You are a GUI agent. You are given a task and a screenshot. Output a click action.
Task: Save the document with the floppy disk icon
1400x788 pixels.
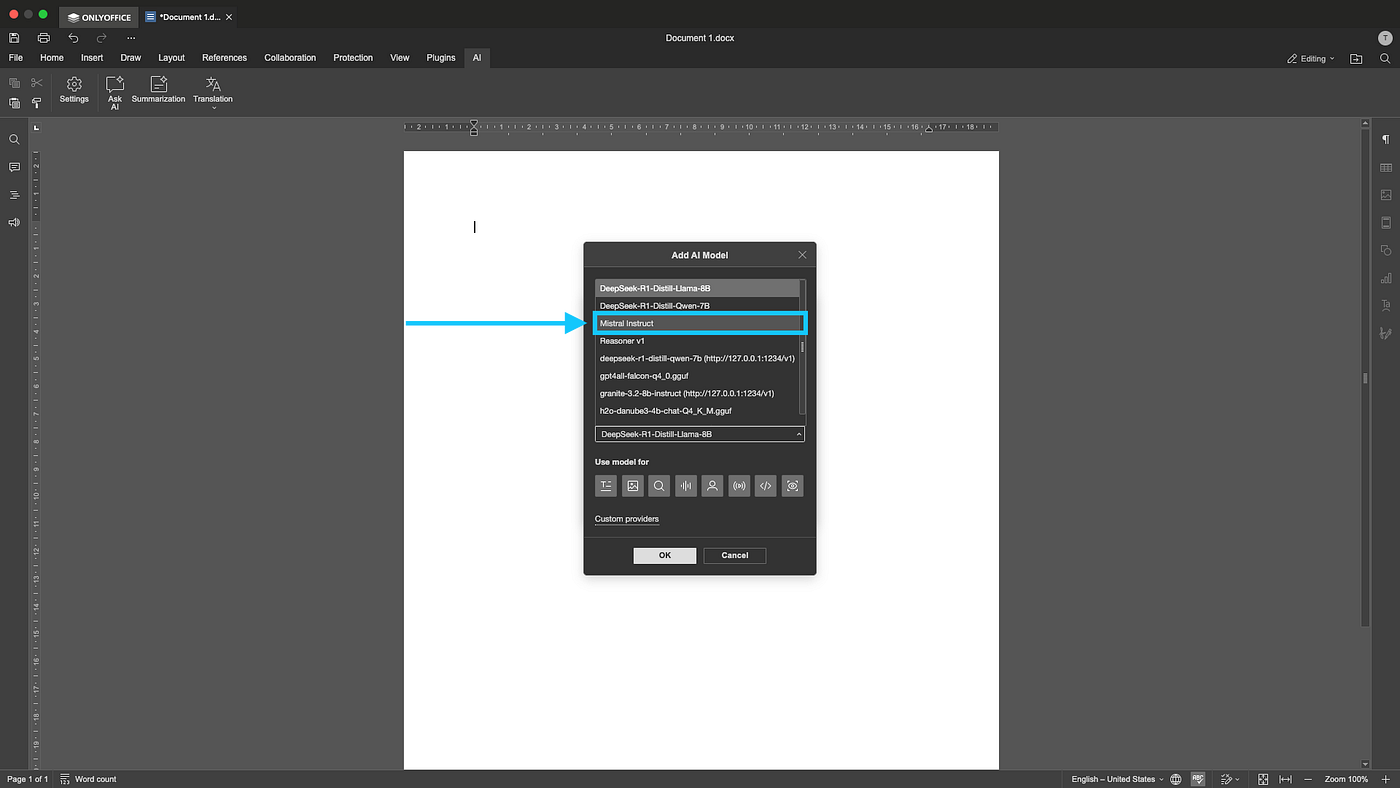[x=14, y=38]
